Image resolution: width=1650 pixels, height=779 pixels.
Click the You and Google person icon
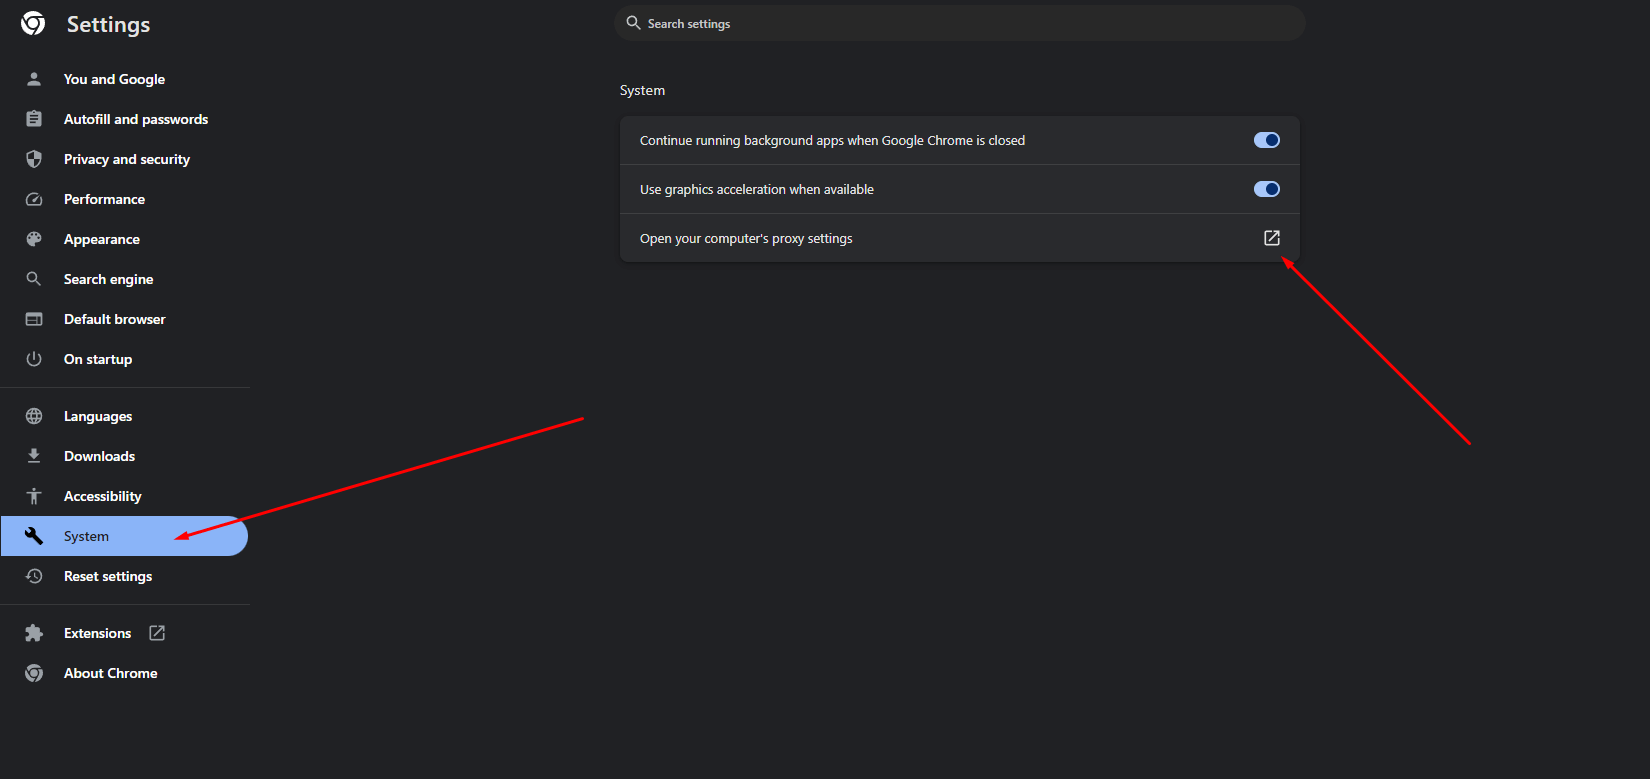click(34, 78)
